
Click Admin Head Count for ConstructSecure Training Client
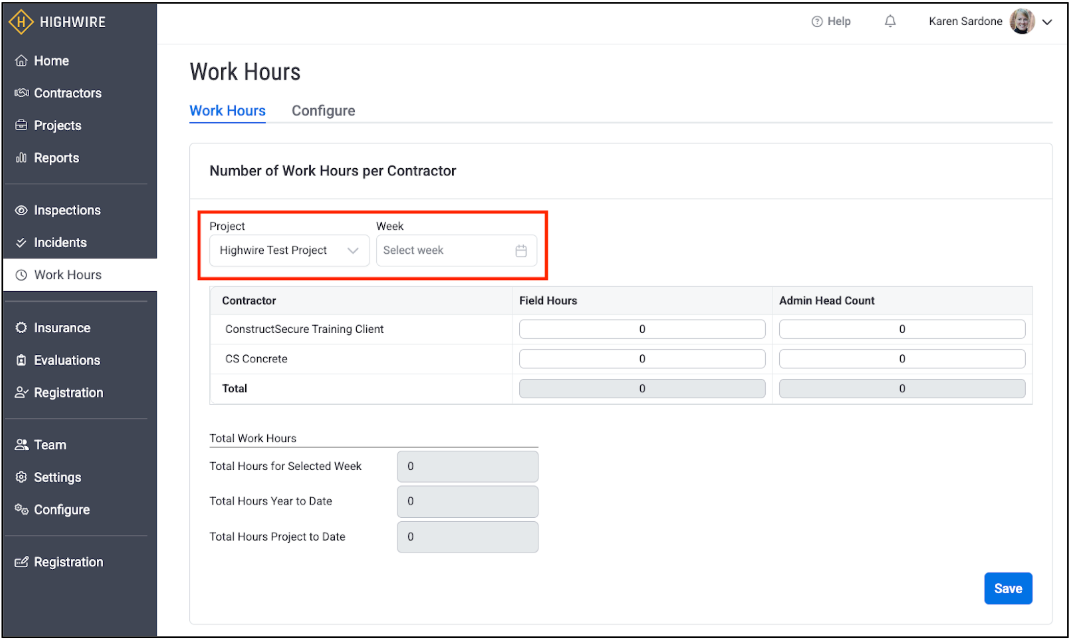pos(901,329)
